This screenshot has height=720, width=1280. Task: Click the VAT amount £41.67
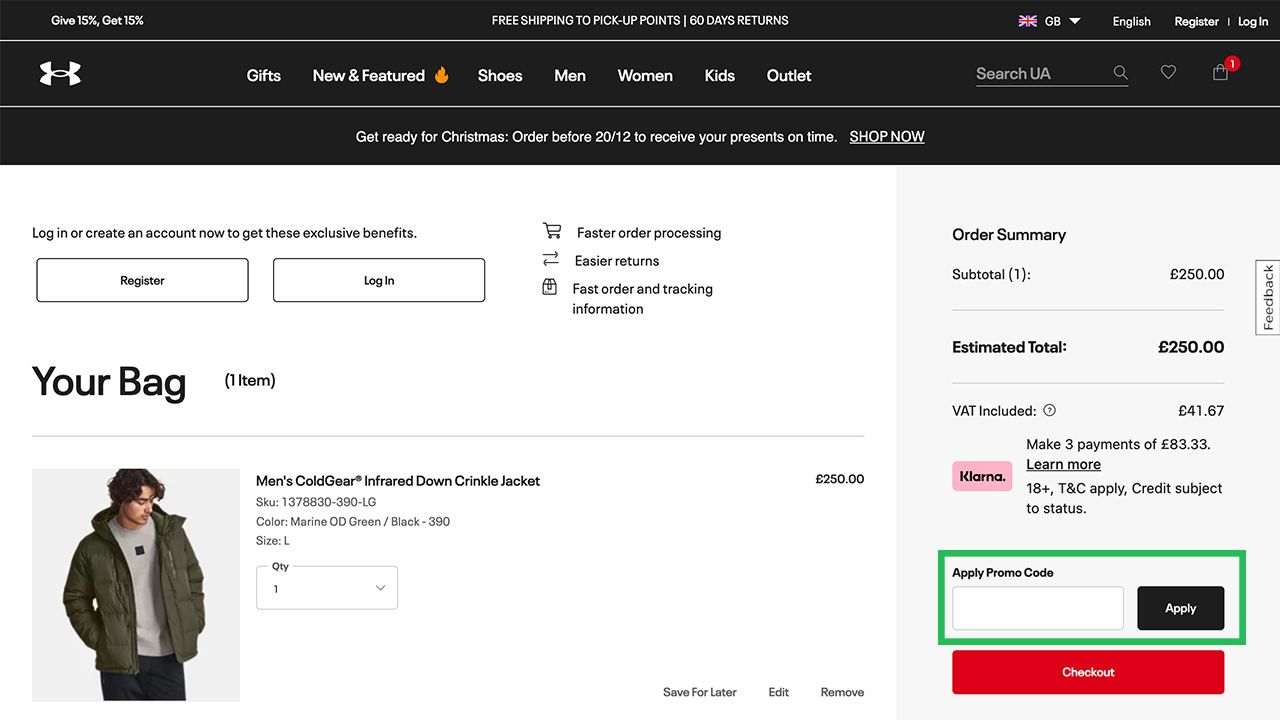pos(1201,410)
